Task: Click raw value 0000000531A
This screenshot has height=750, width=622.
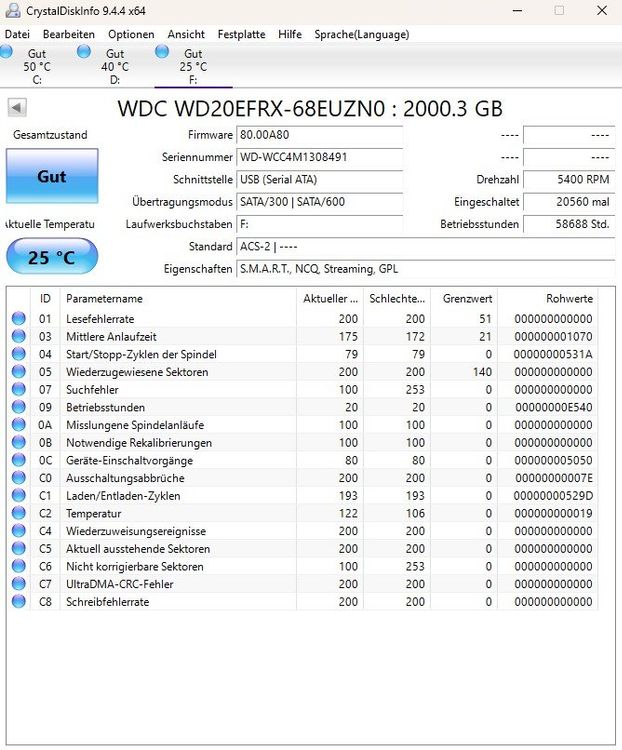Action: (553, 354)
